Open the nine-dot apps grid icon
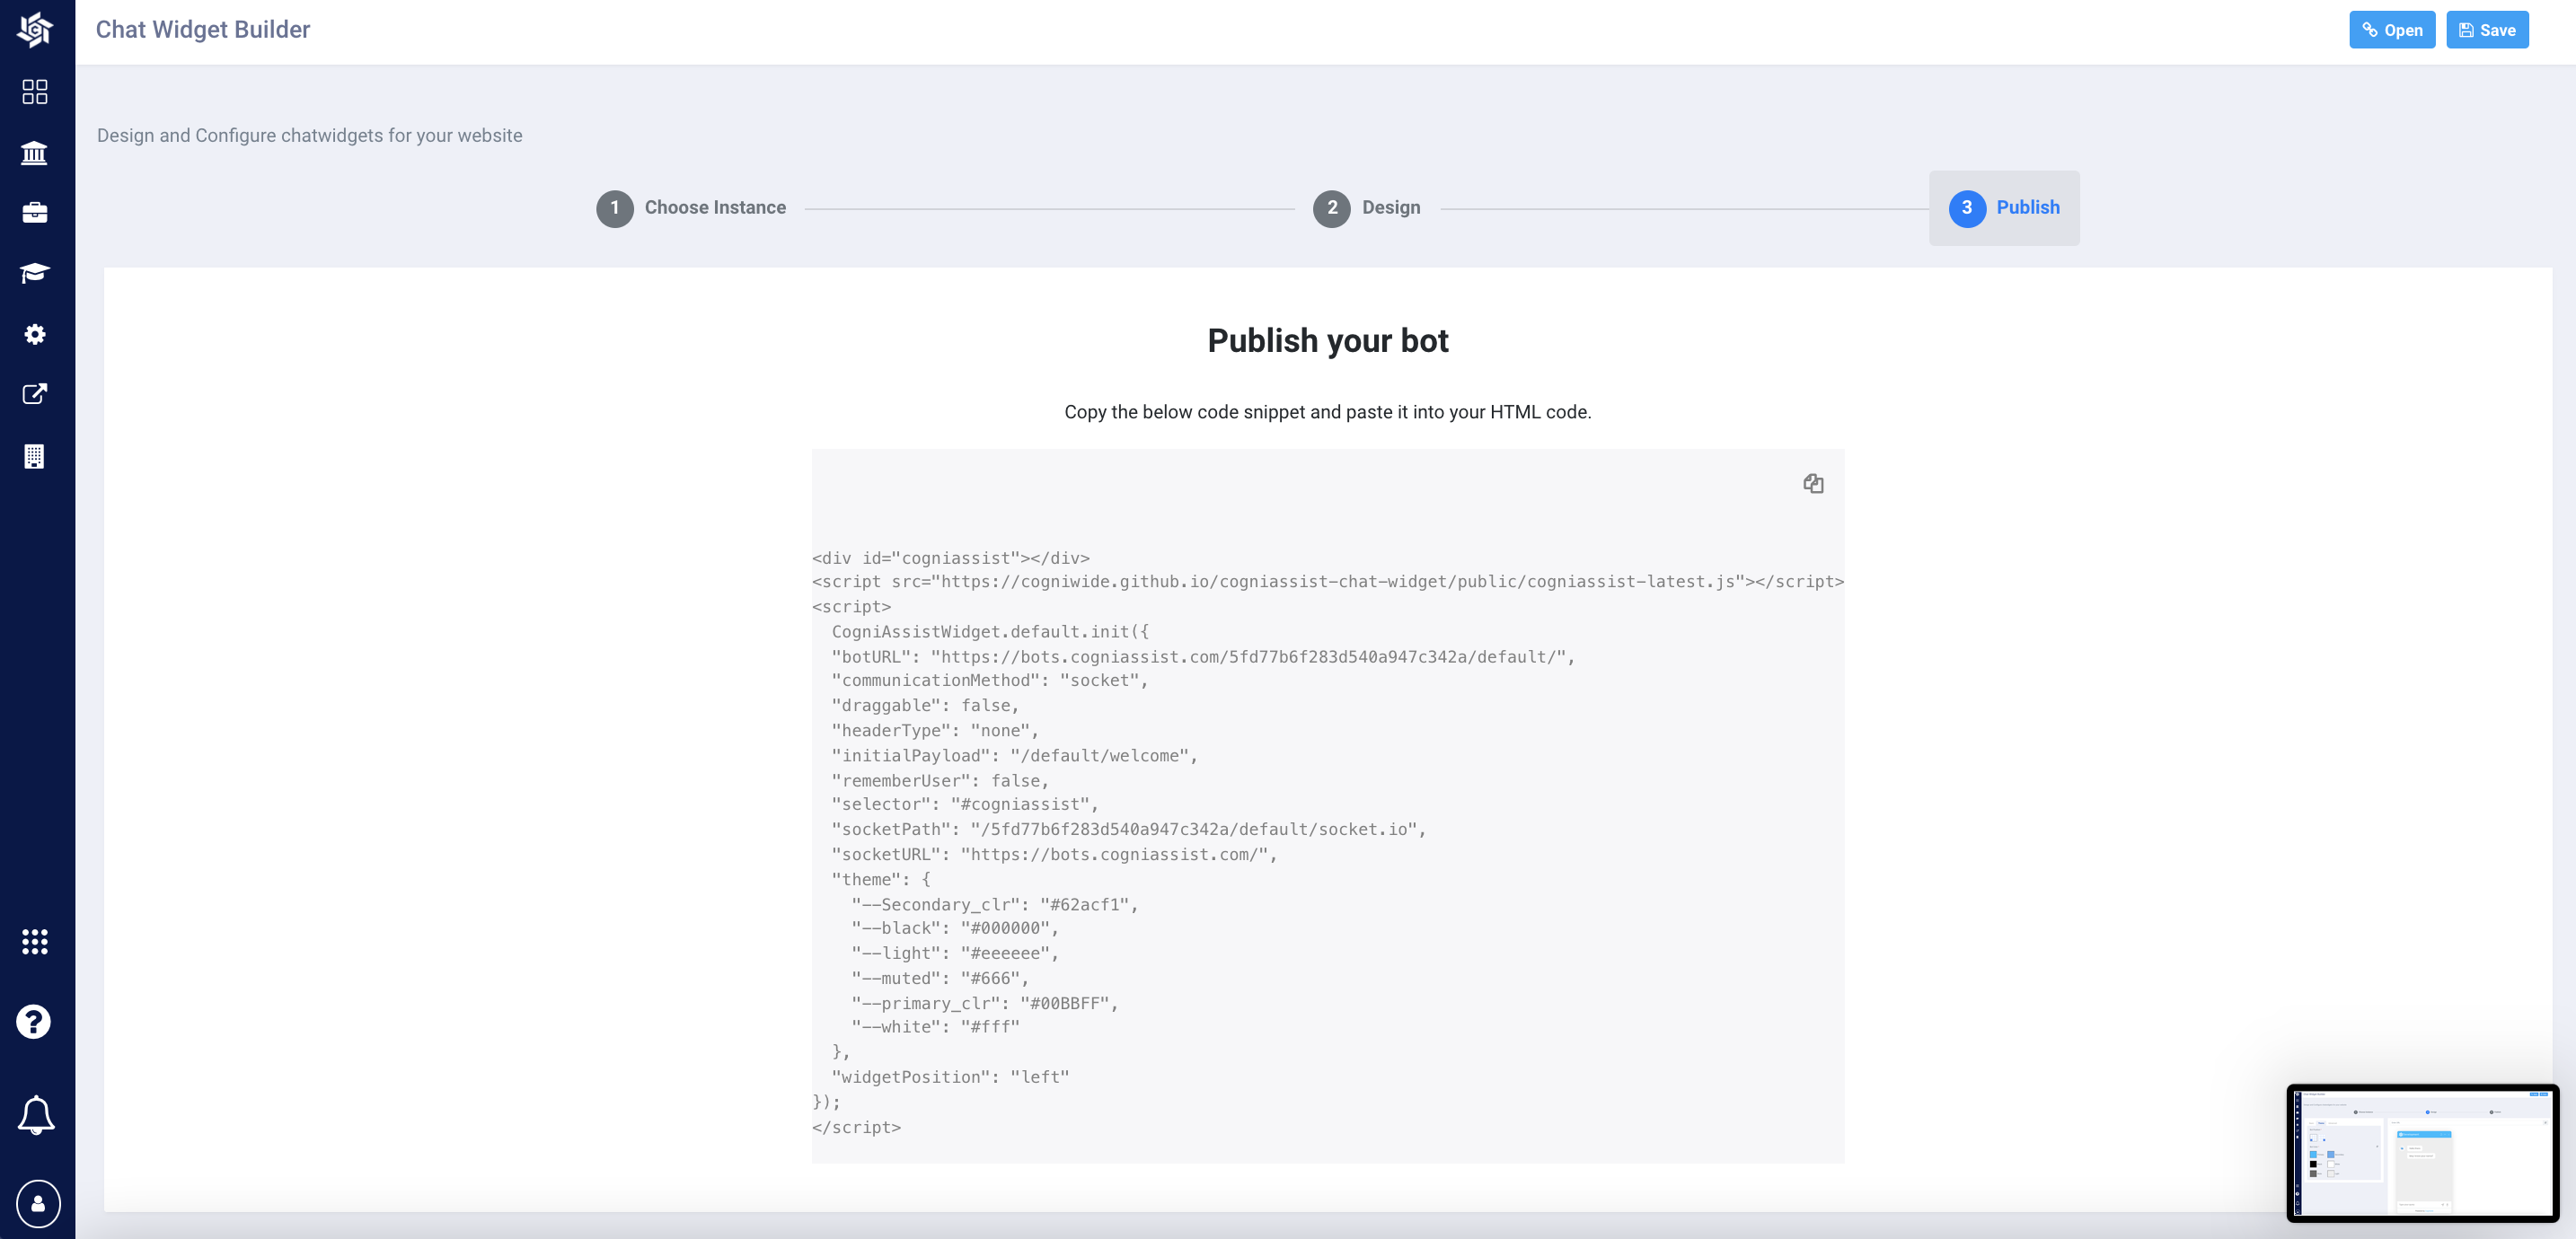Viewport: 2576px width, 1239px height. [35, 941]
